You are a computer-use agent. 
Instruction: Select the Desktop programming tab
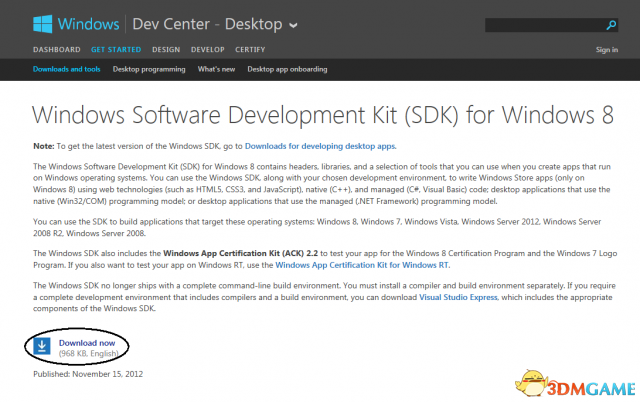click(x=149, y=69)
